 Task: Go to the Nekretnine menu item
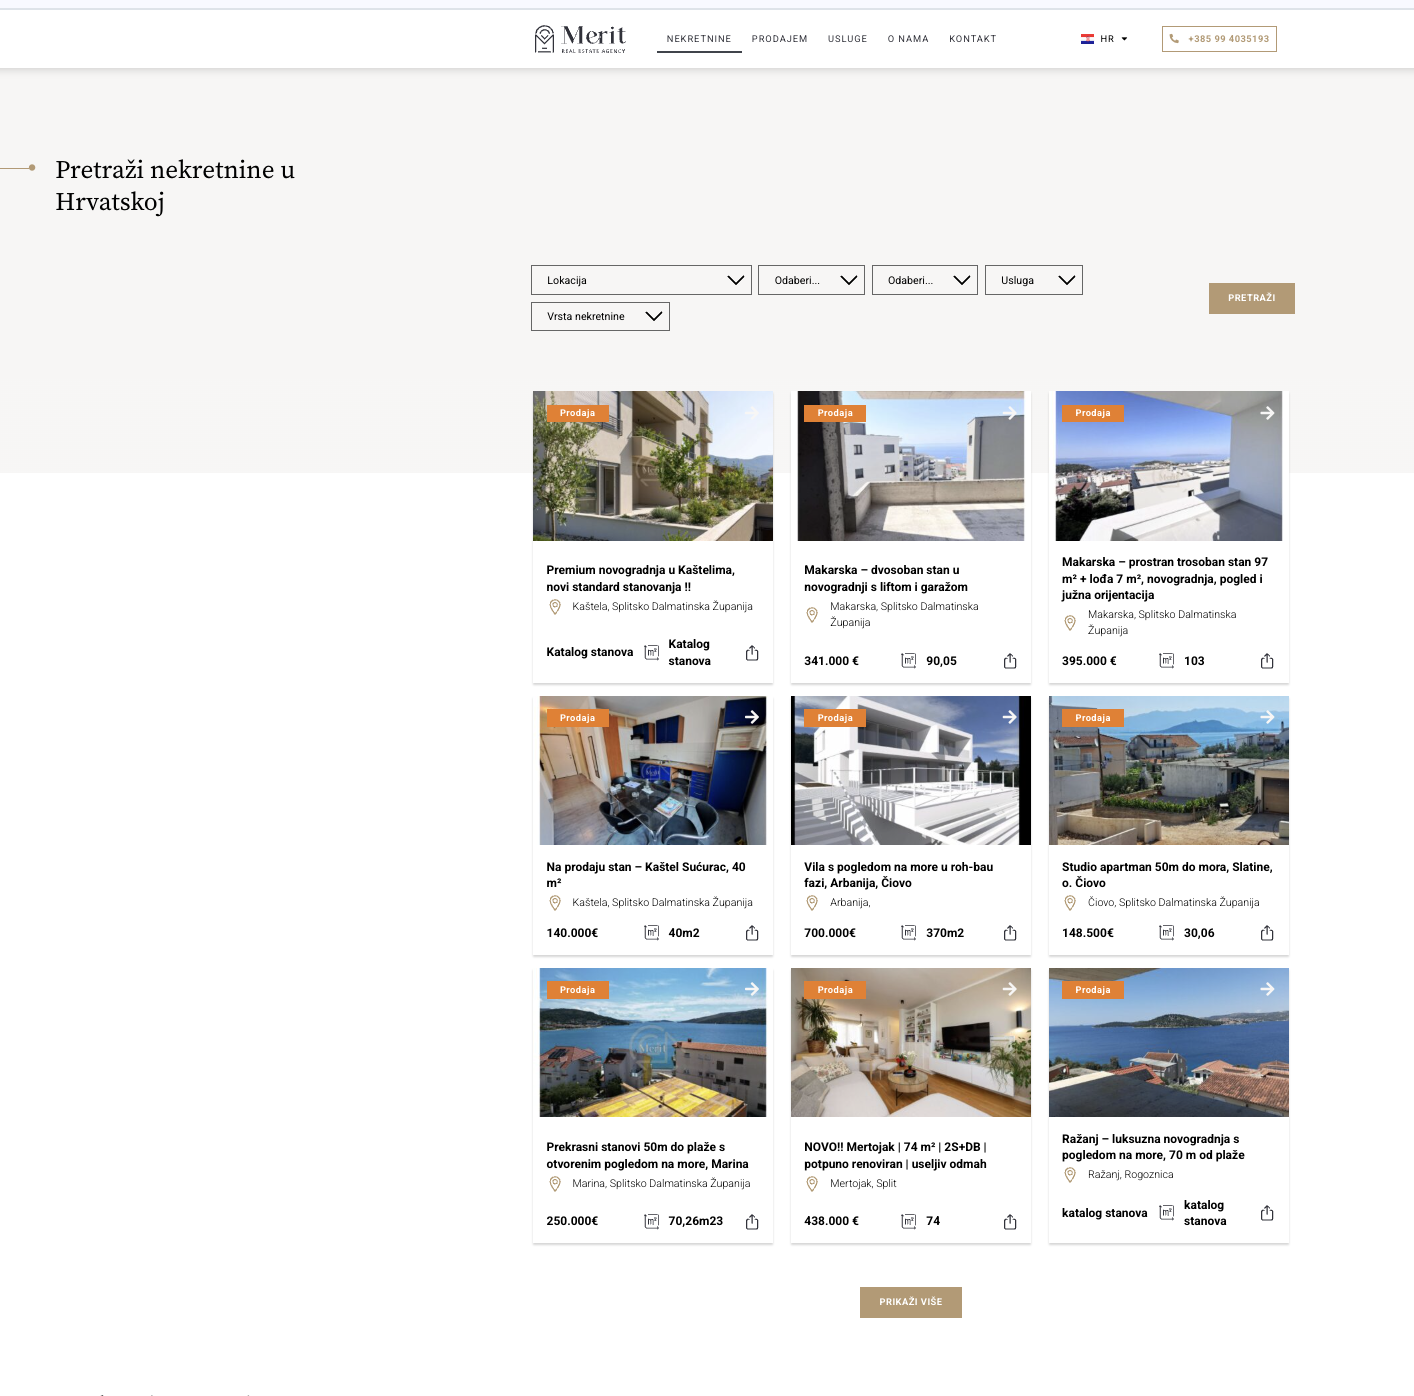tap(699, 39)
